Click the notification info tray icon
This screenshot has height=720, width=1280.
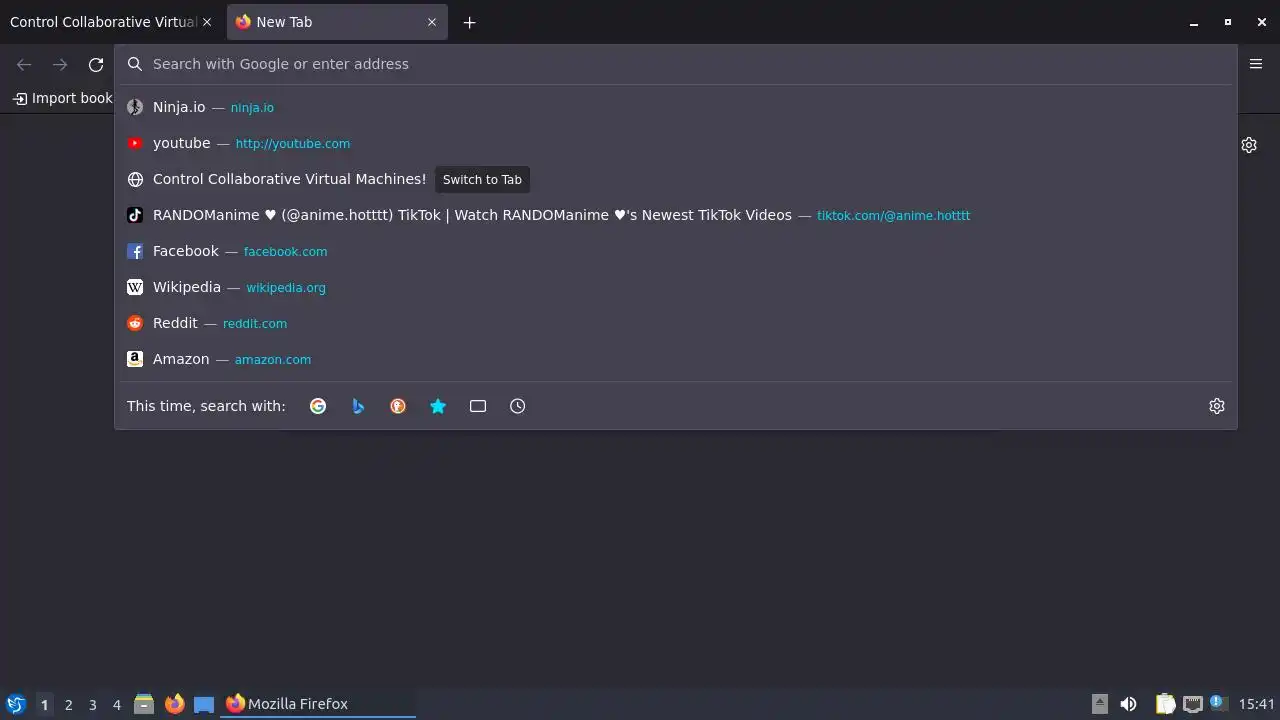(1218, 702)
